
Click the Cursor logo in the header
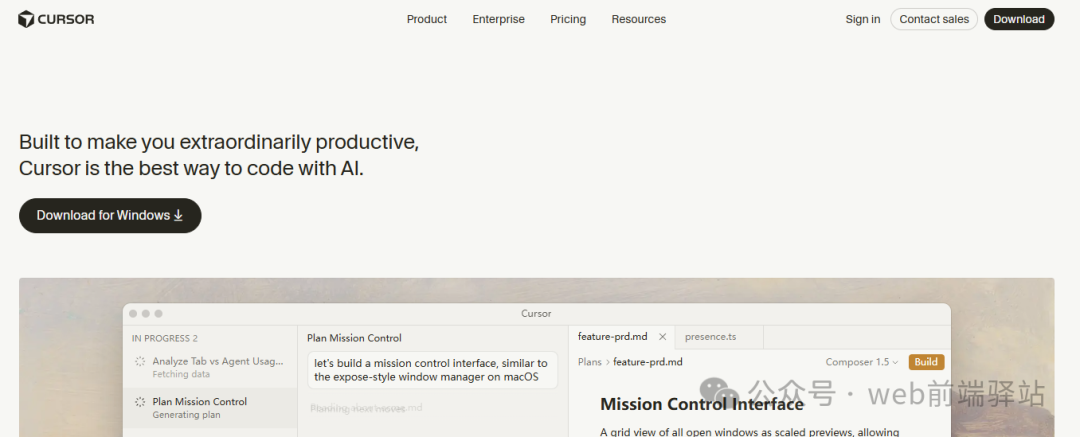56,19
